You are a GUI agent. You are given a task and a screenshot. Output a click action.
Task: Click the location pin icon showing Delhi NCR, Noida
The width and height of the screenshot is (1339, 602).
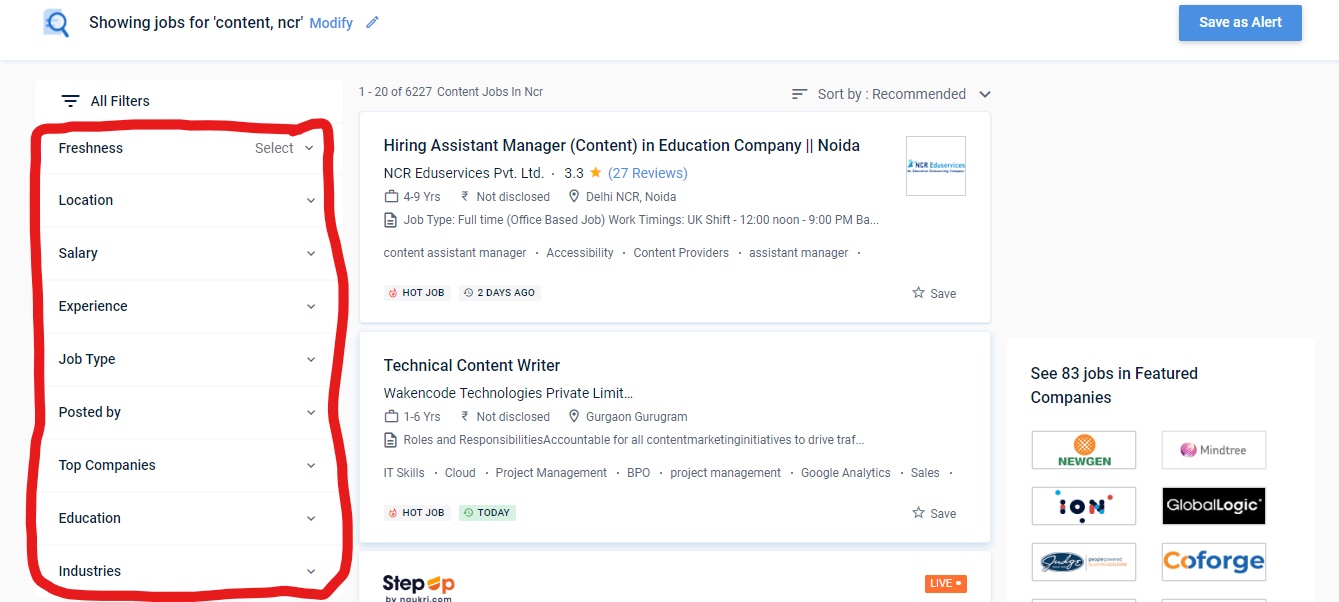click(x=574, y=196)
